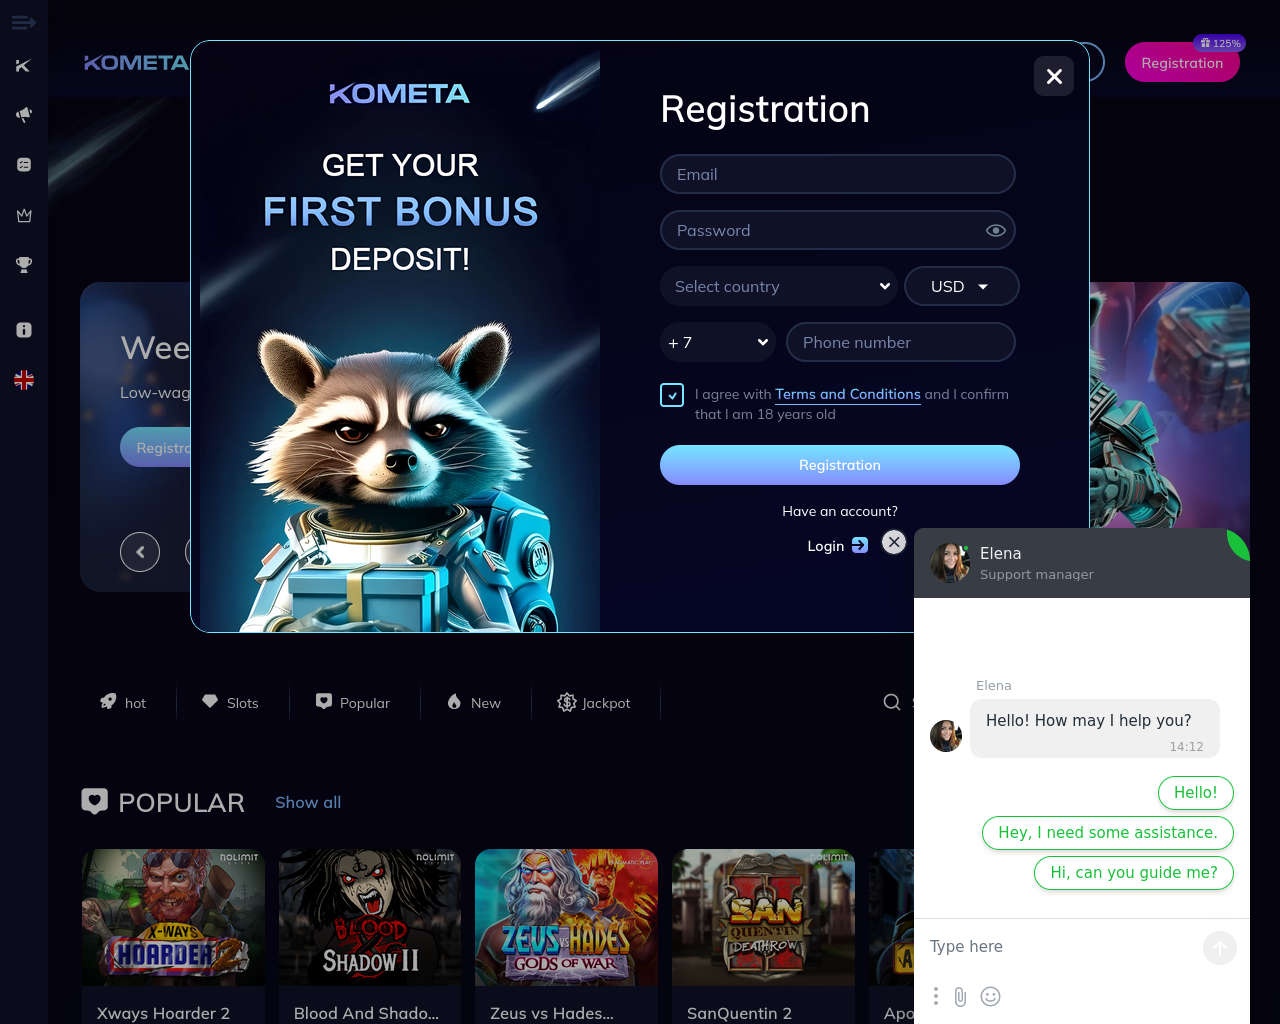Toggle password visibility eye icon

click(x=995, y=230)
